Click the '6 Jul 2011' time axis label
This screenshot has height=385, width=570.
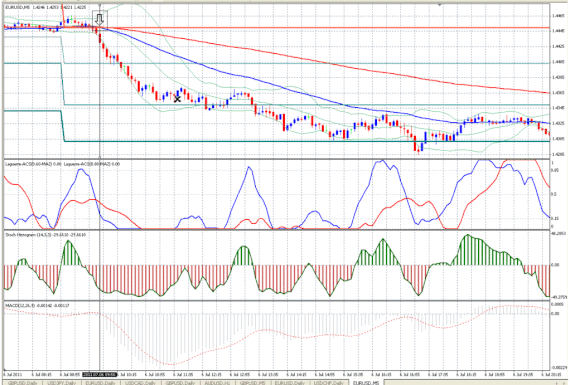click(x=13, y=374)
